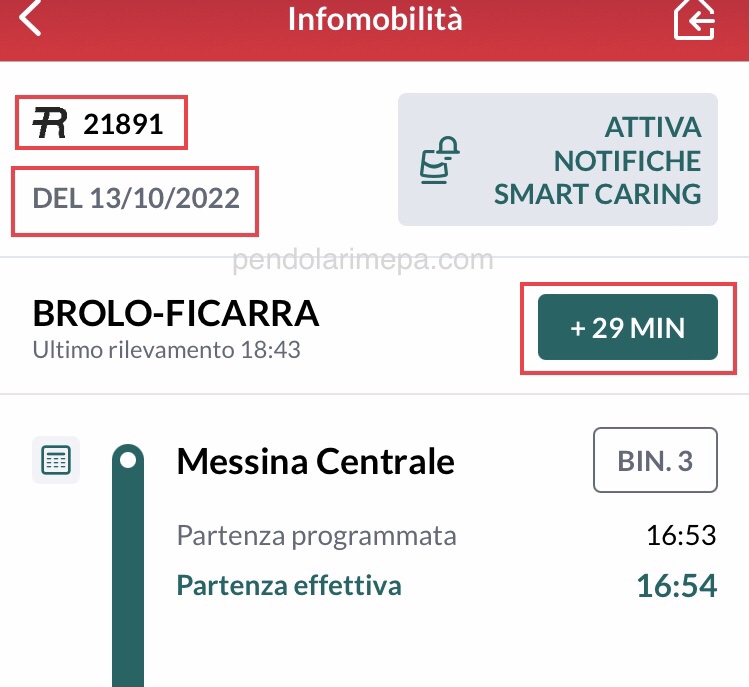Tap the white dot on the route line
749x687 pixels.
tap(127, 460)
